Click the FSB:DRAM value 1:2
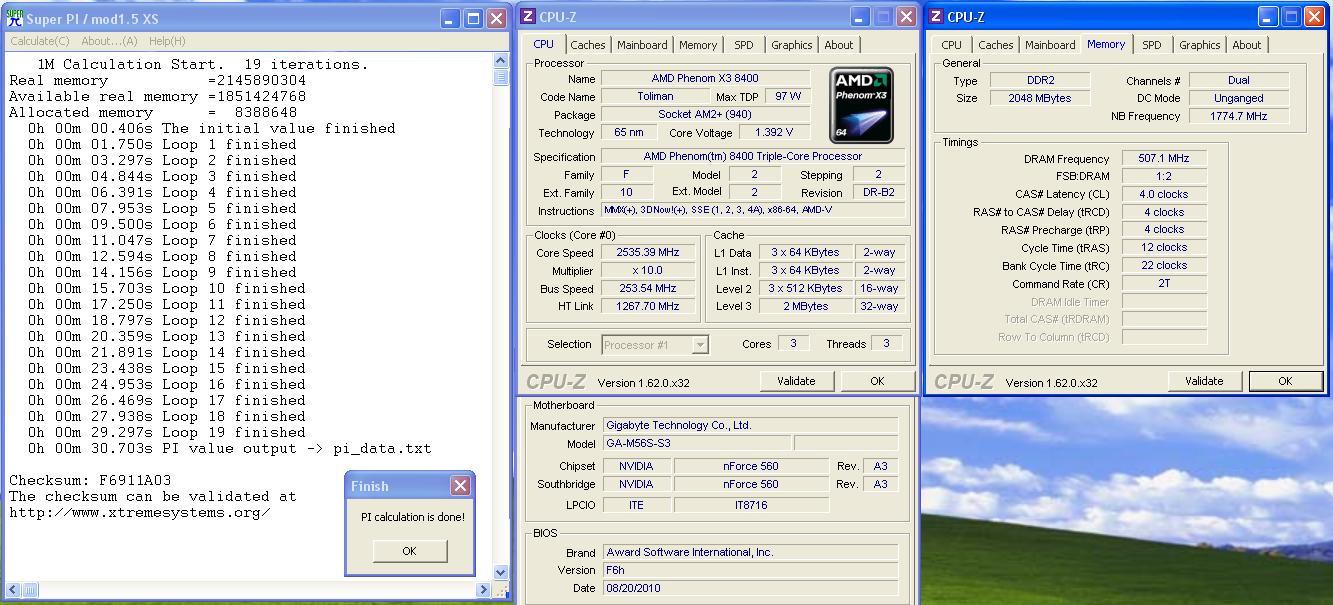Image resolution: width=1333 pixels, height=605 pixels. click(1164, 177)
